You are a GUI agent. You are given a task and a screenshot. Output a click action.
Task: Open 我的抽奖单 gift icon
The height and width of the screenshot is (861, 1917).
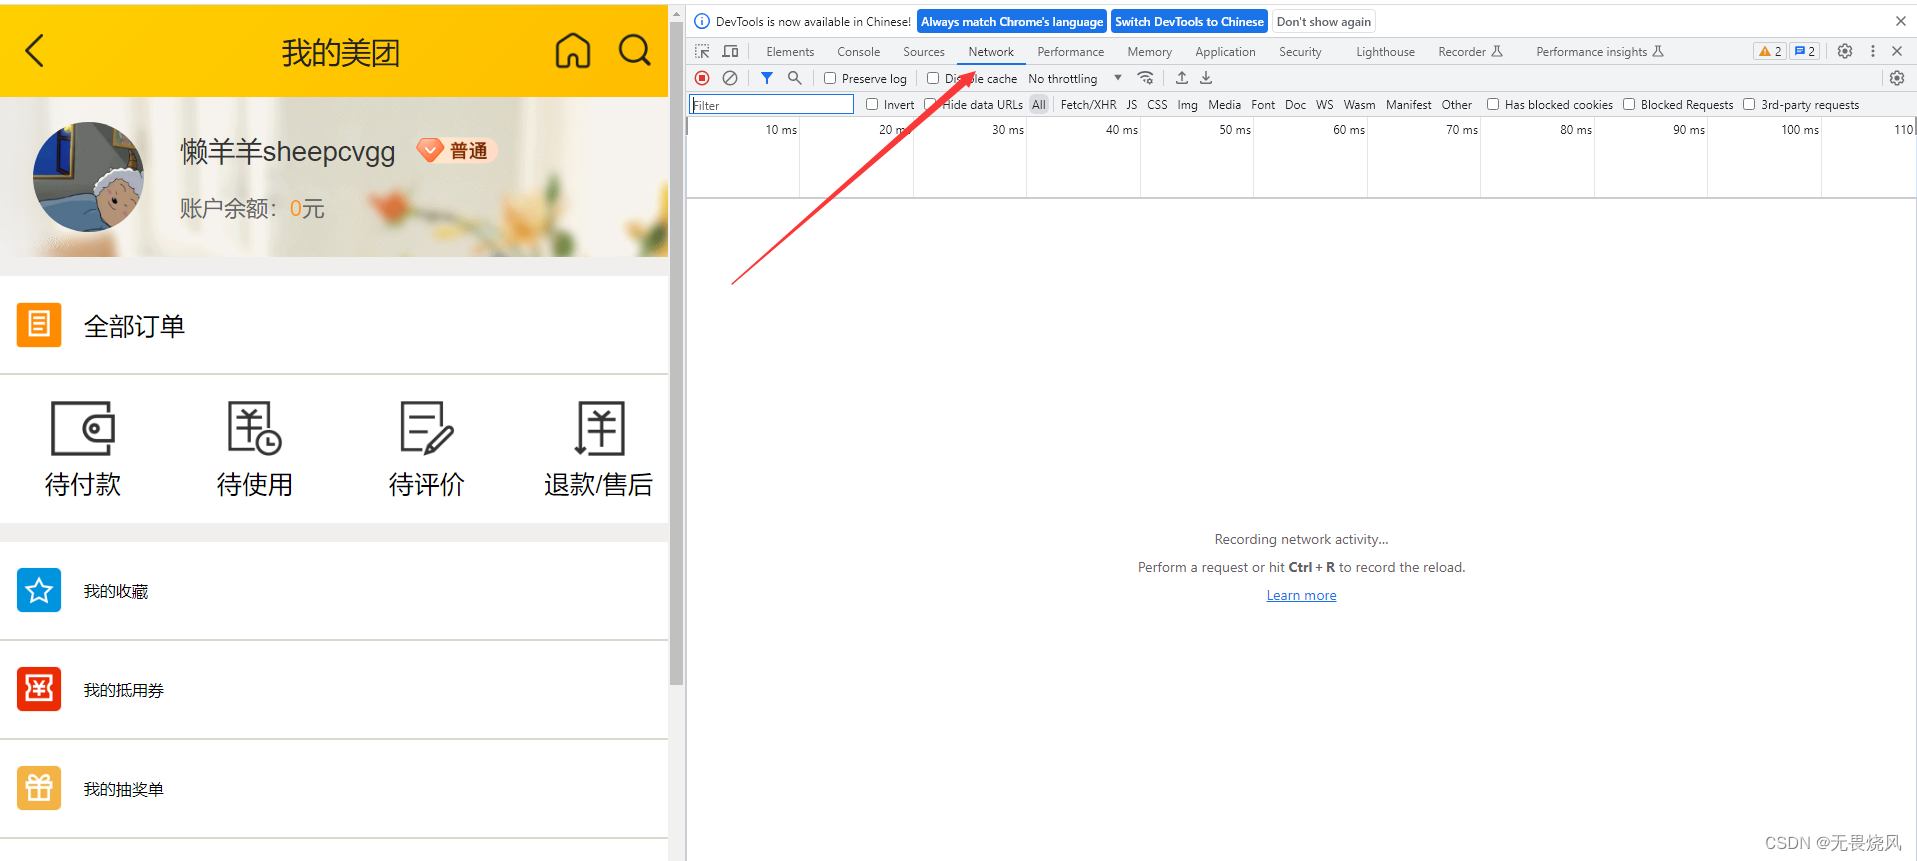[x=39, y=788]
